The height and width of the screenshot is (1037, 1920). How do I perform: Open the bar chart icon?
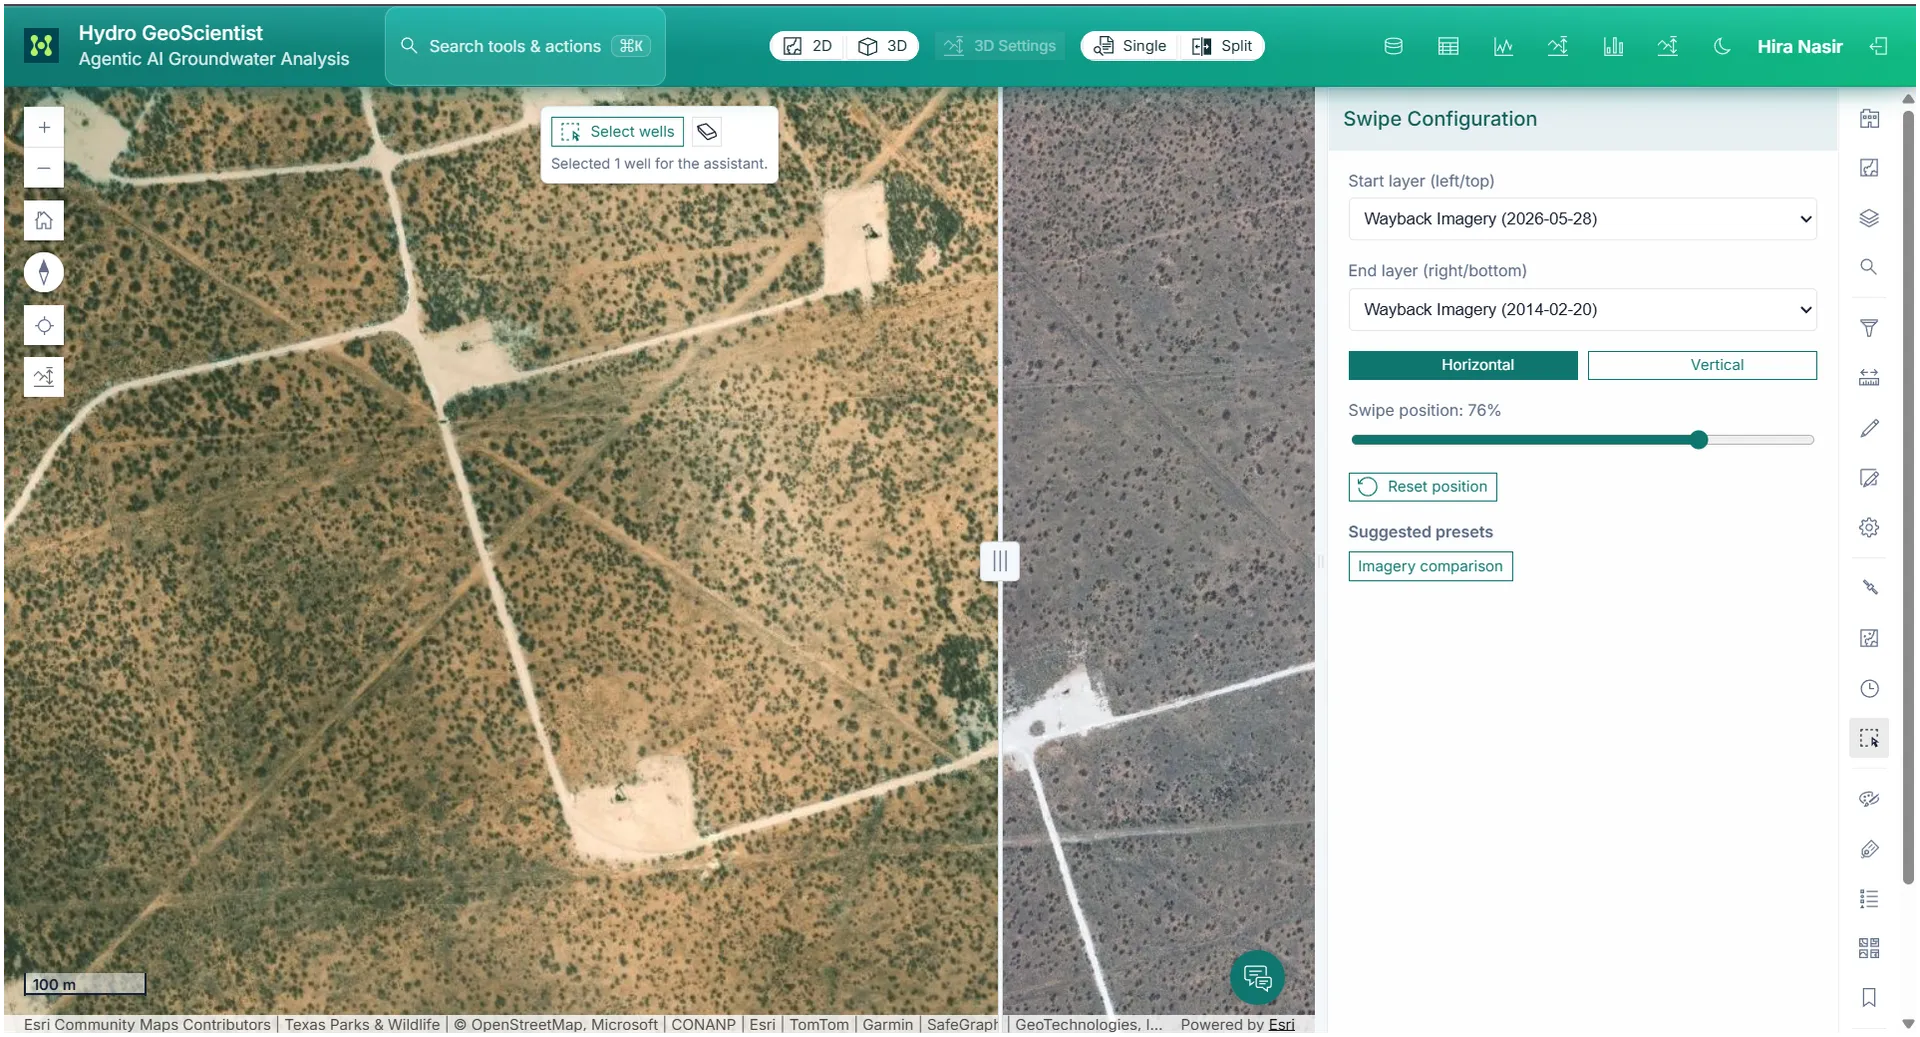pyautogui.click(x=1613, y=46)
